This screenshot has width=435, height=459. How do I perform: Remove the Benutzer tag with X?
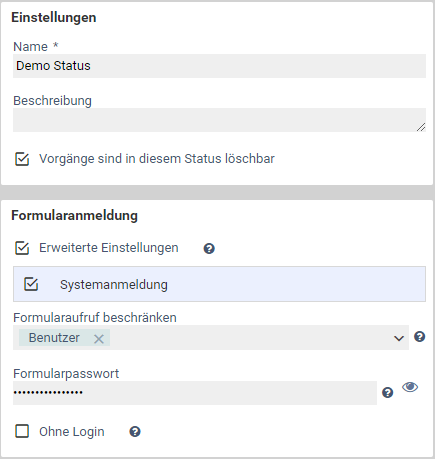99,339
